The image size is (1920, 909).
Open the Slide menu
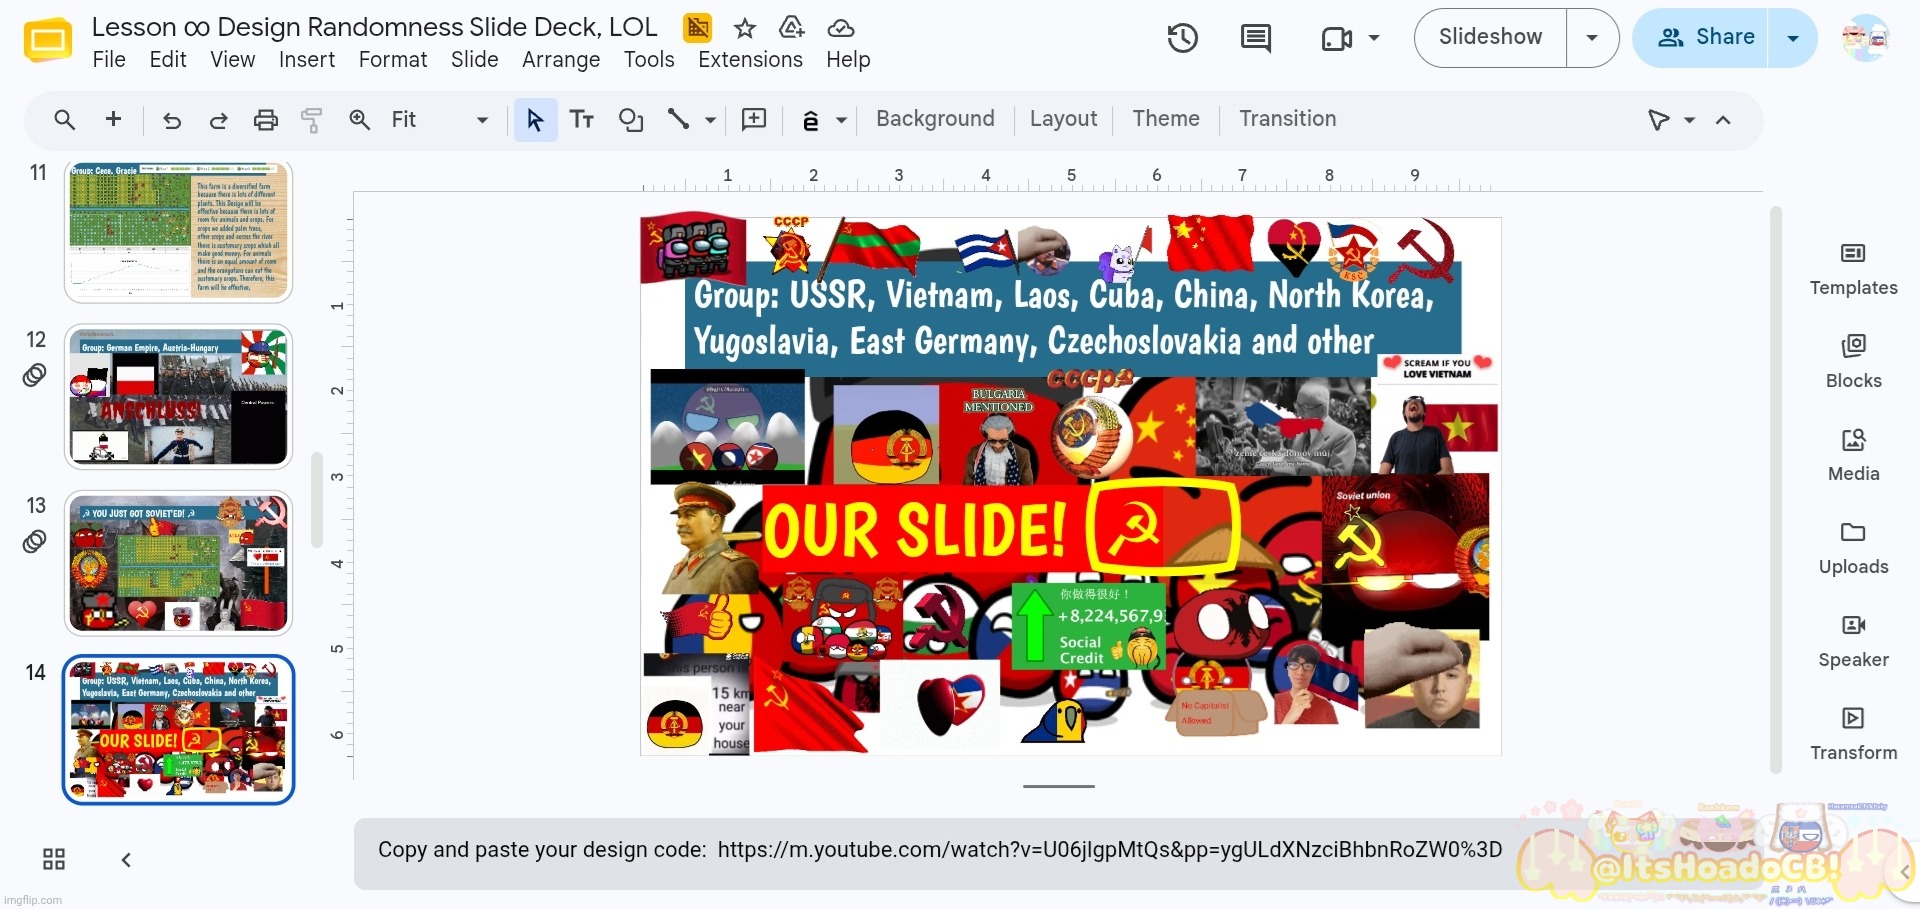pos(474,60)
